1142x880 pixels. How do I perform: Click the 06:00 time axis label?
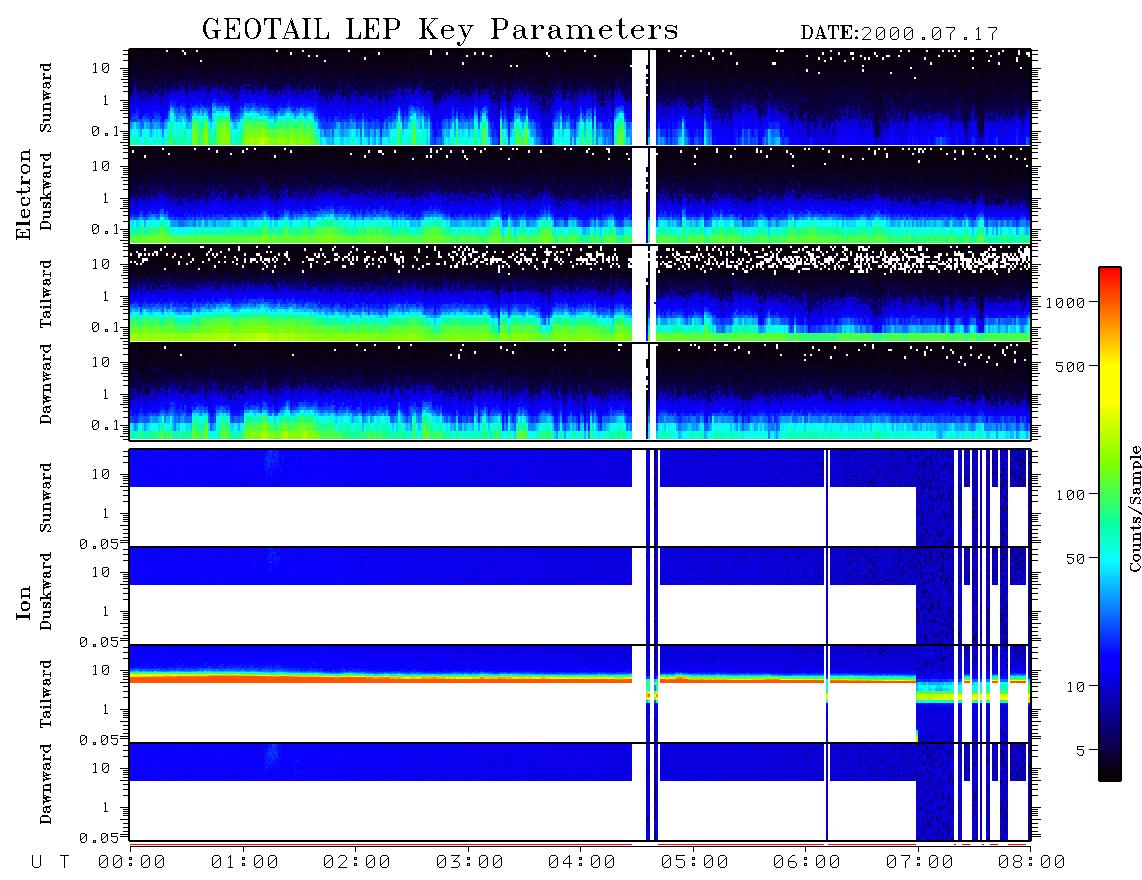(807, 863)
